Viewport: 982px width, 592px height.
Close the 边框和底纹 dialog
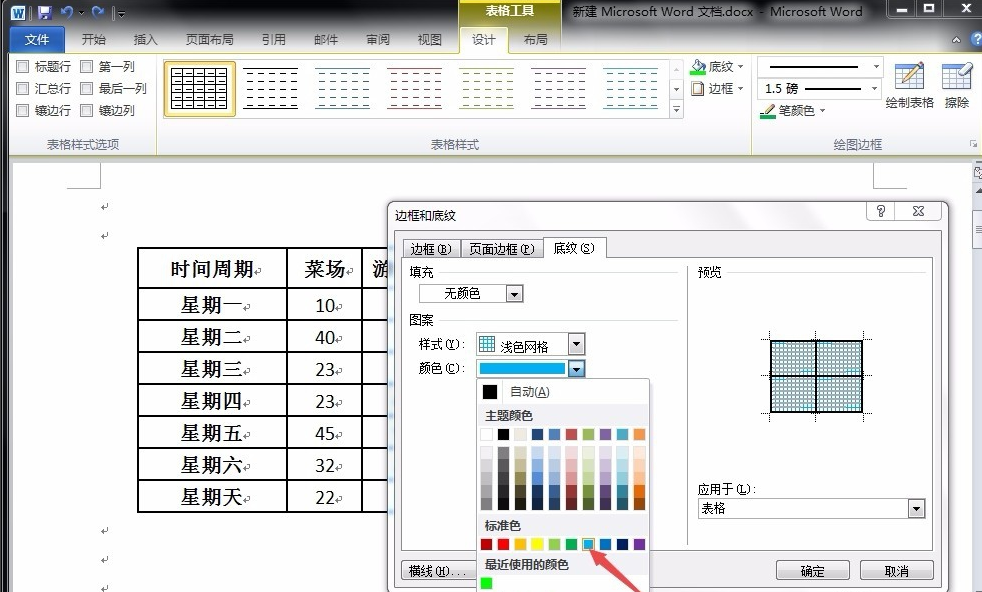coord(918,211)
